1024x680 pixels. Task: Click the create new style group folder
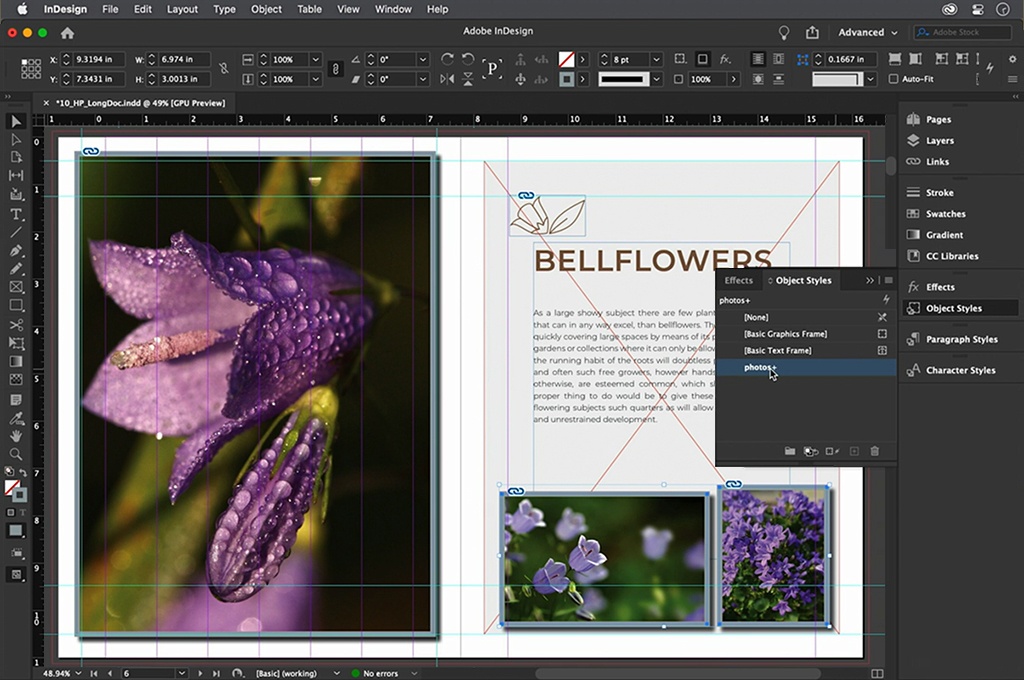pyautogui.click(x=789, y=452)
